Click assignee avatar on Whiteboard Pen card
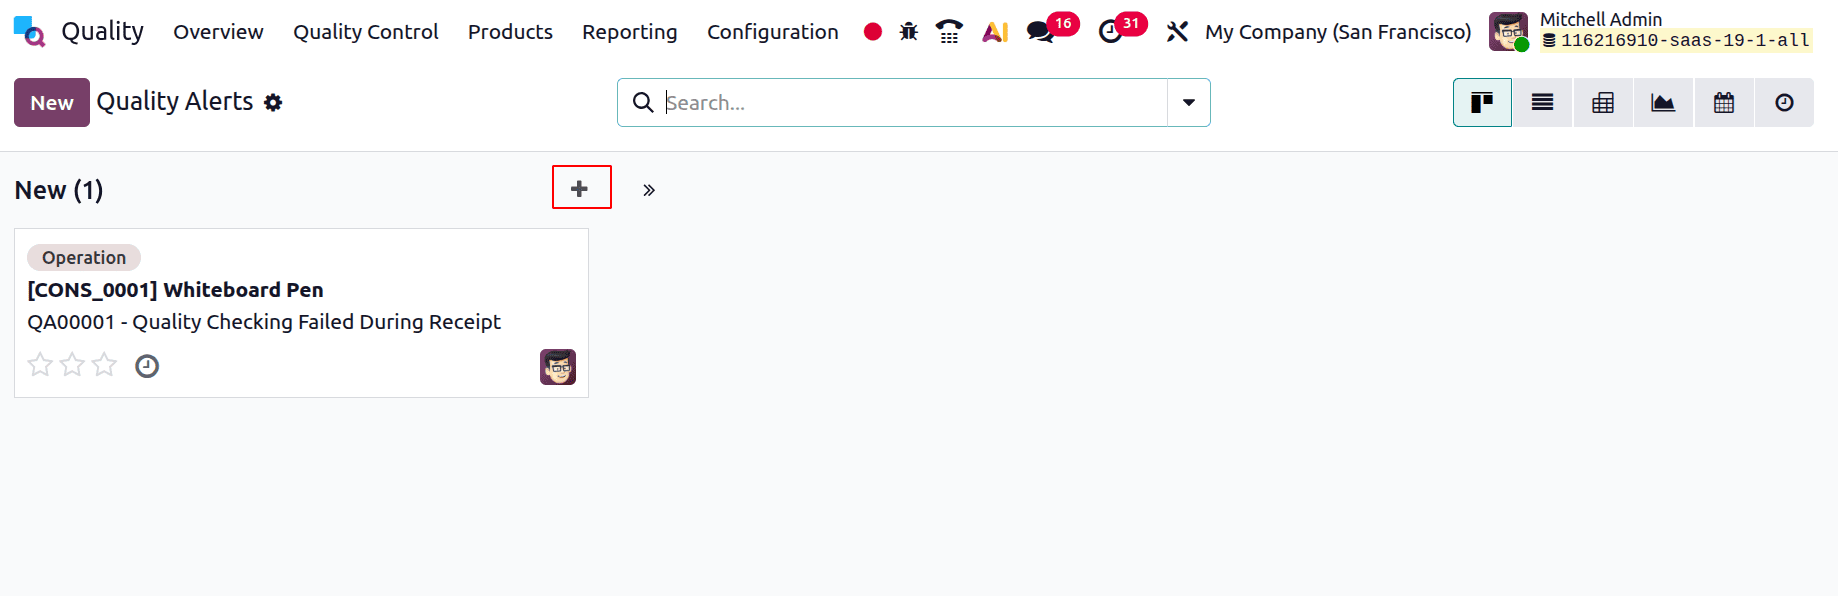 point(558,367)
